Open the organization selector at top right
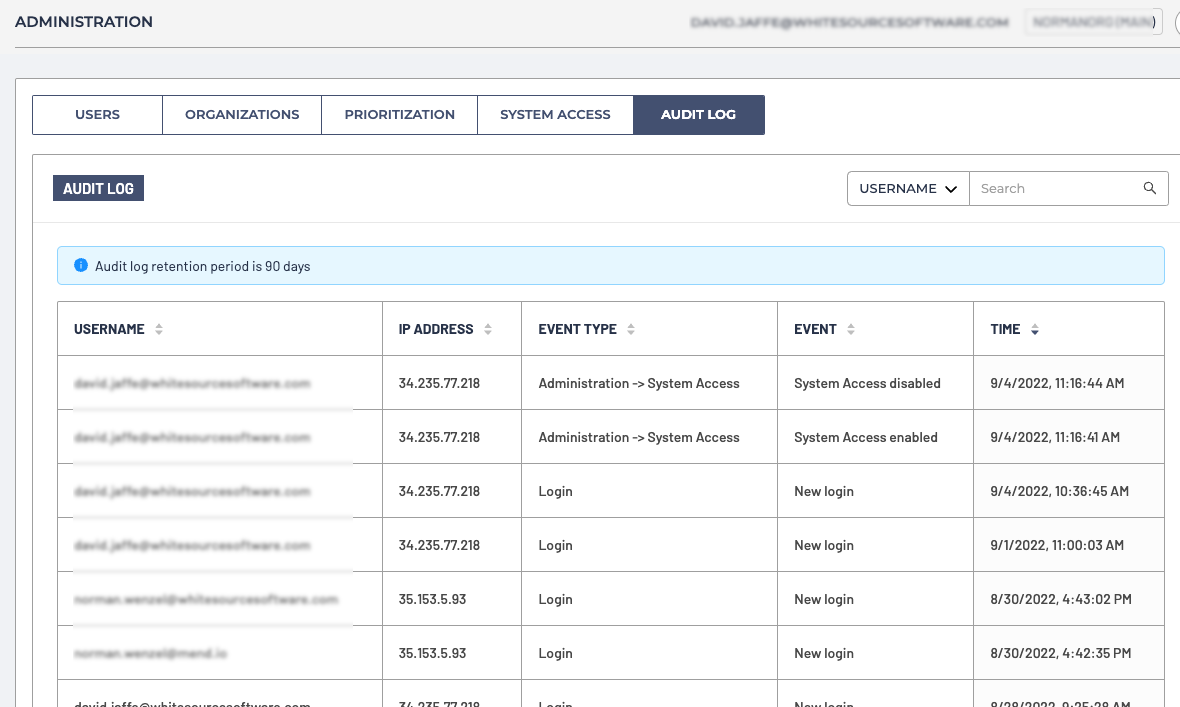 tap(1093, 22)
